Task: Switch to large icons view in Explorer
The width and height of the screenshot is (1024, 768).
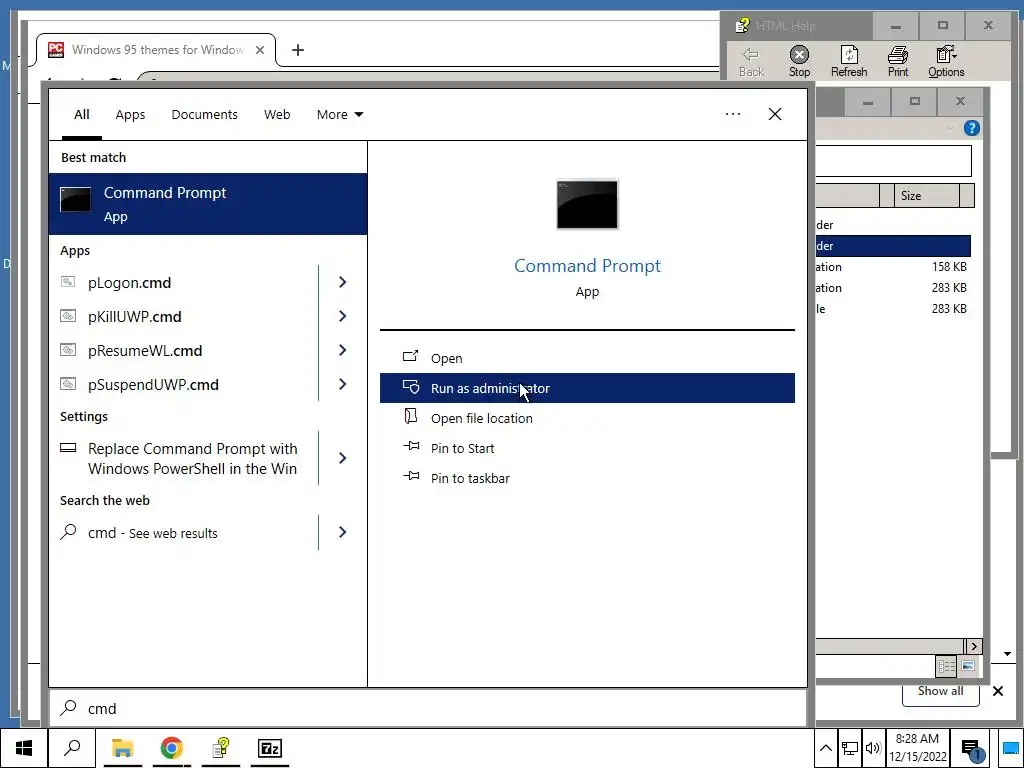Action: (968, 666)
